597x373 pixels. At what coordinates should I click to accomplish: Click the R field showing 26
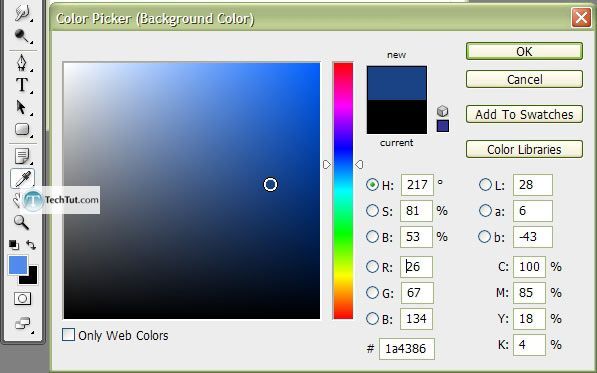pos(416,266)
